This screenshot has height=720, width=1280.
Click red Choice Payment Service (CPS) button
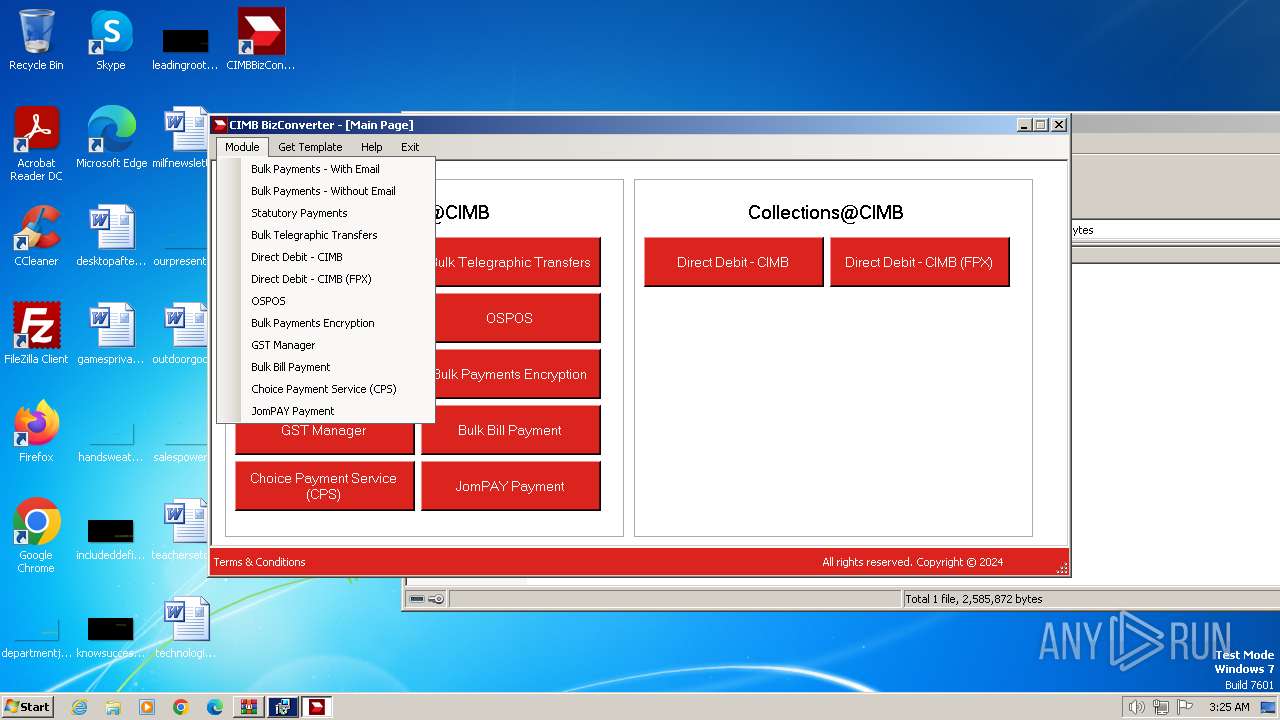tap(325, 486)
